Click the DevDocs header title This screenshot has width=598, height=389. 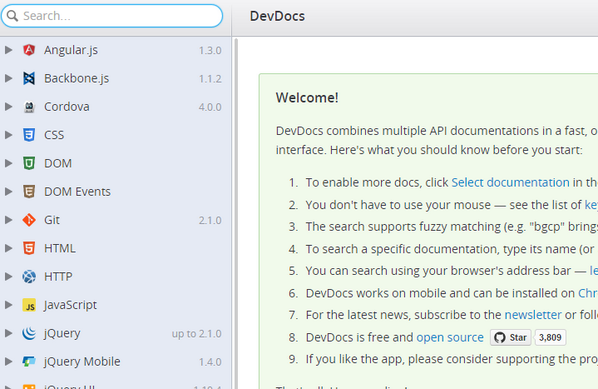277,16
